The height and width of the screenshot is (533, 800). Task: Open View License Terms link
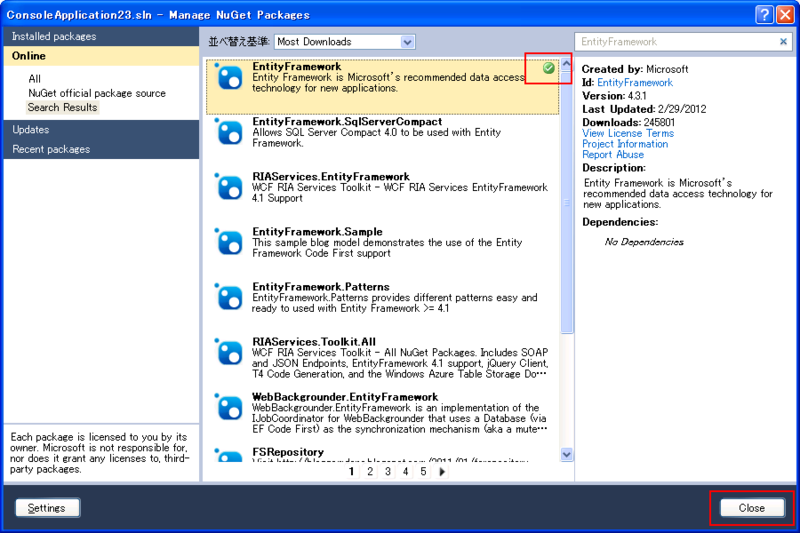(628, 133)
